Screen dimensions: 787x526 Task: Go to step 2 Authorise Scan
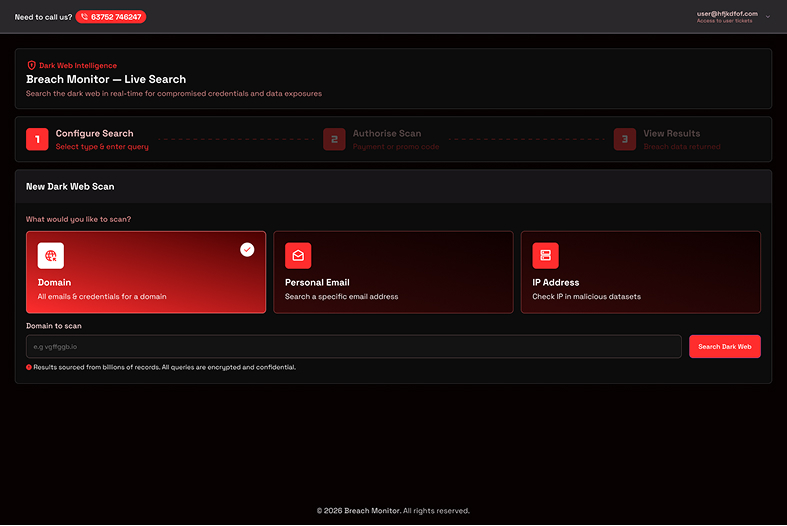[x=381, y=140]
